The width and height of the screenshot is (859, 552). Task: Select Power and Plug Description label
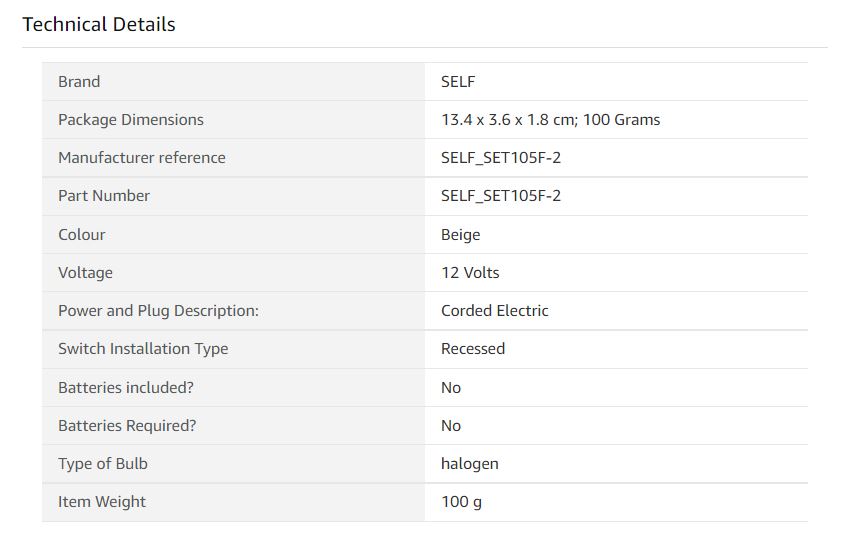click(x=158, y=311)
